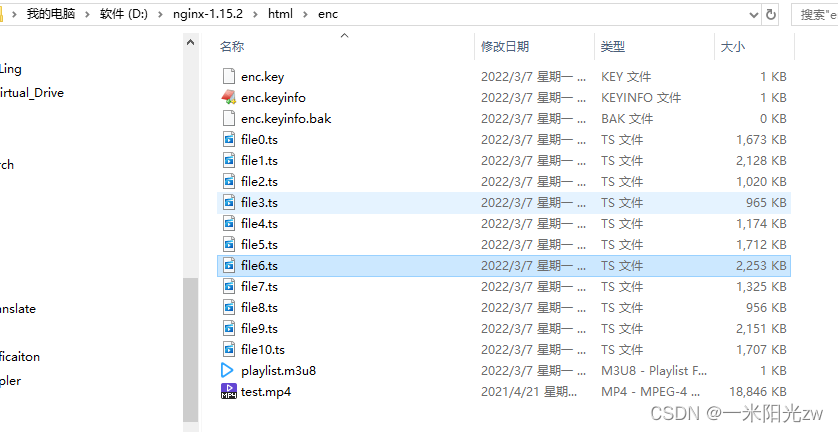Refresh the folder using the address bar refresh icon
Image resolution: width=838 pixels, height=432 pixels.
point(770,14)
